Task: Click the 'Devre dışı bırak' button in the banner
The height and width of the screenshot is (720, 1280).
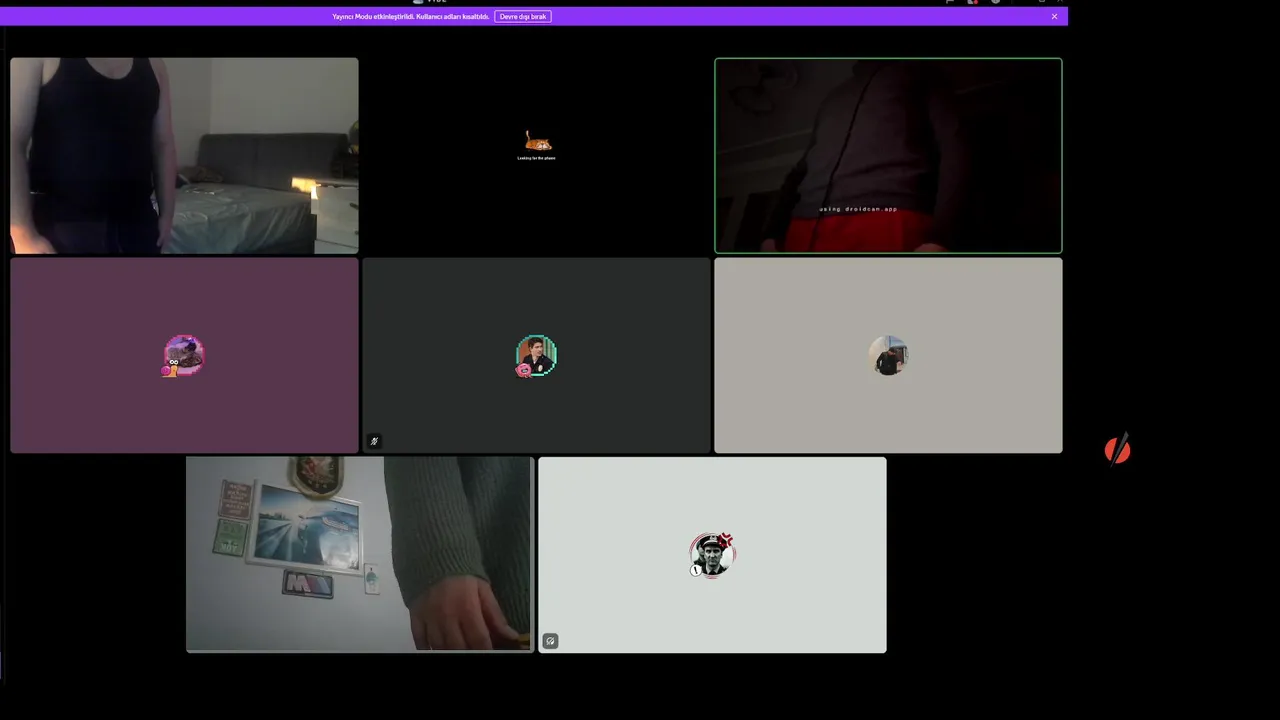Action: point(523,16)
